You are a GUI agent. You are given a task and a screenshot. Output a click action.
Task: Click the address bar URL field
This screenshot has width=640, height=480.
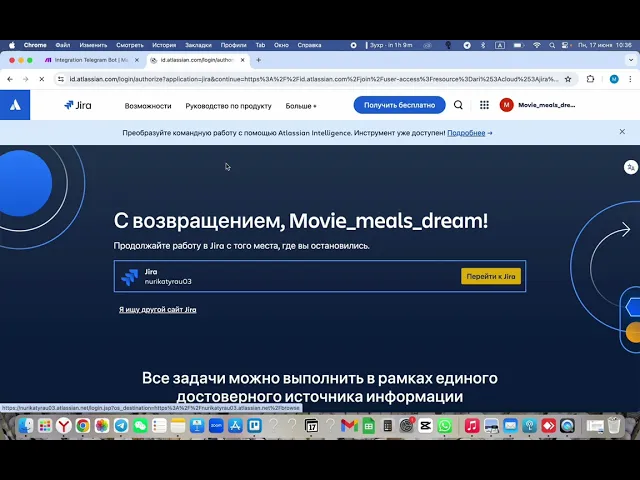(313, 79)
